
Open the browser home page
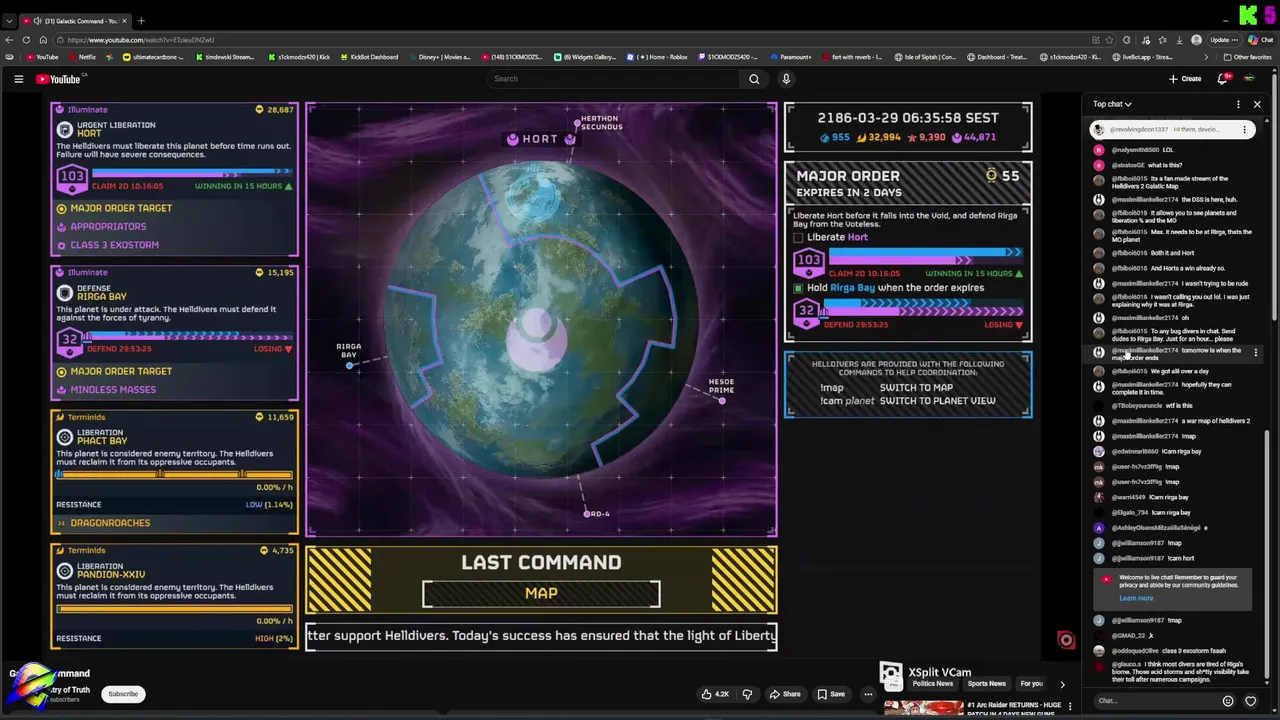(x=45, y=40)
